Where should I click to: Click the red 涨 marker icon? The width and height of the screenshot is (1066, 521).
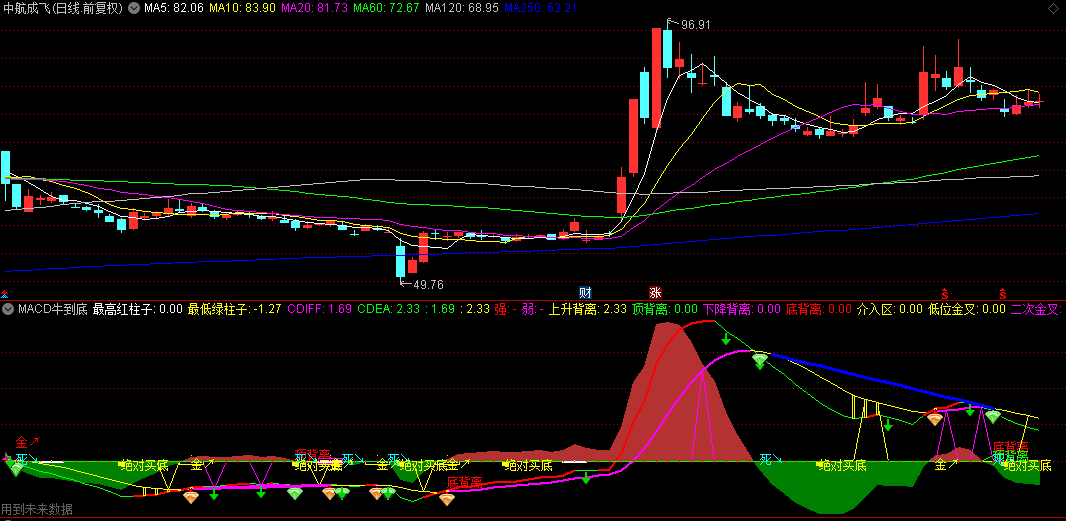[x=655, y=293]
